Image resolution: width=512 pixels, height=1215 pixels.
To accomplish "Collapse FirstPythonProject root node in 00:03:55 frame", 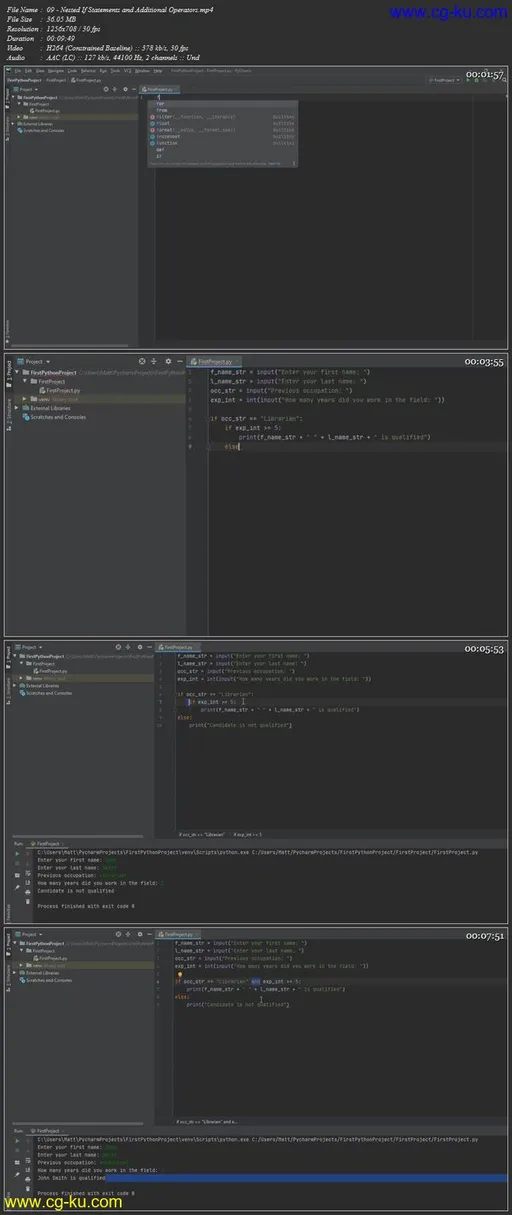I will click(19, 373).
